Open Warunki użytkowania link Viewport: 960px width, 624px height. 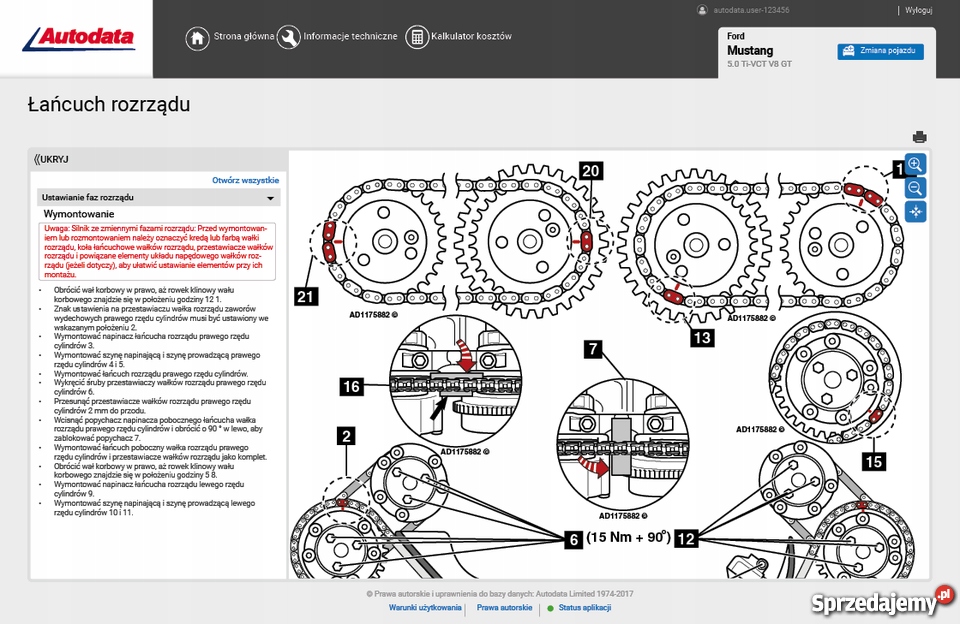[425, 607]
